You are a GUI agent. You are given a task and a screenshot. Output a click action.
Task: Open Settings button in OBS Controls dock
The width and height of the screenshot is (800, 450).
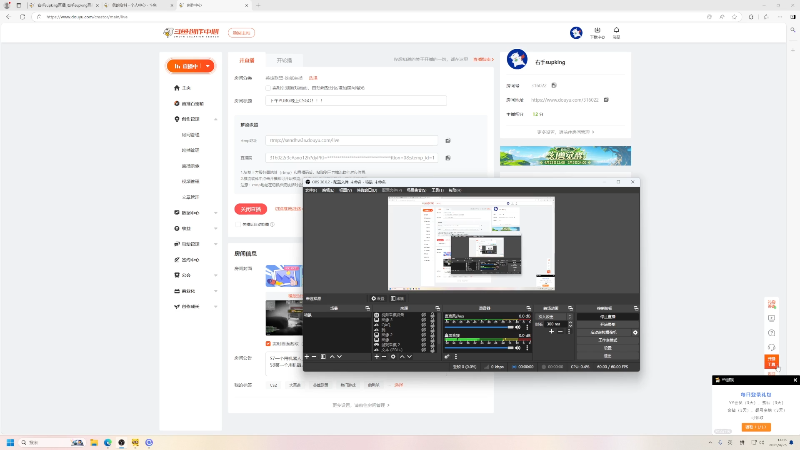[x=607, y=348]
